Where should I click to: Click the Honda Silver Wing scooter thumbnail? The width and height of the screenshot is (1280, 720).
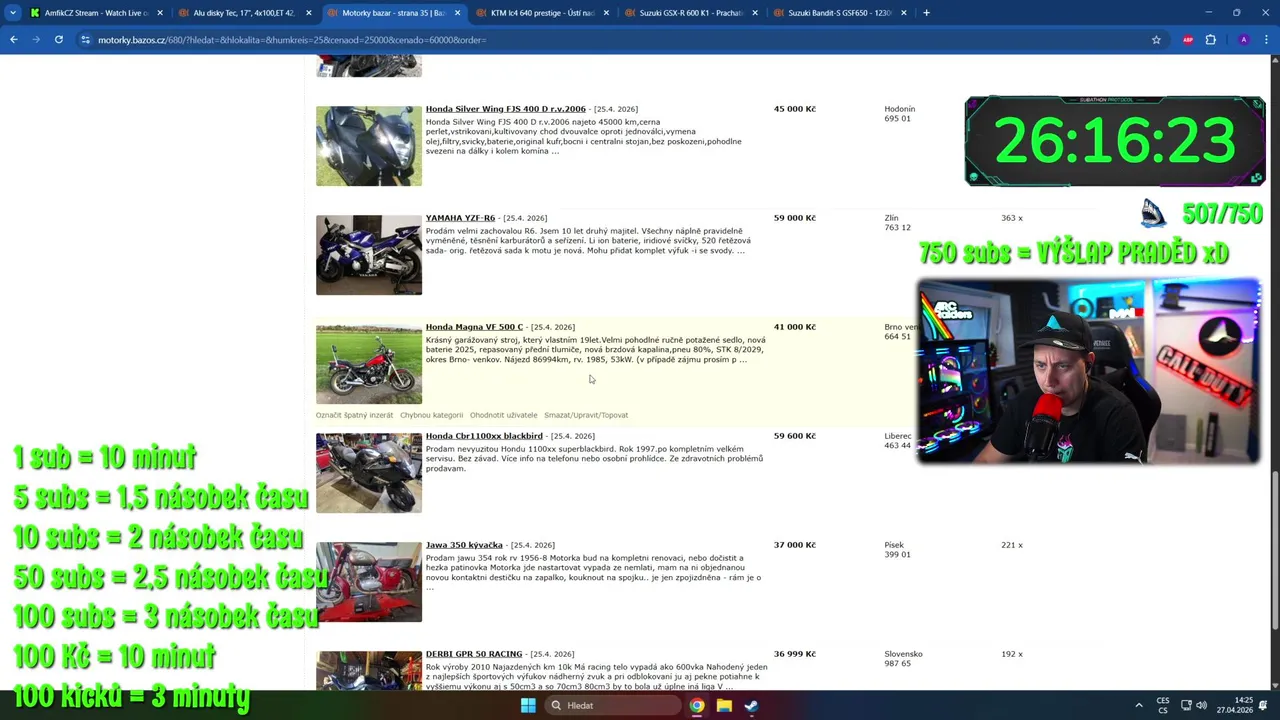[369, 146]
